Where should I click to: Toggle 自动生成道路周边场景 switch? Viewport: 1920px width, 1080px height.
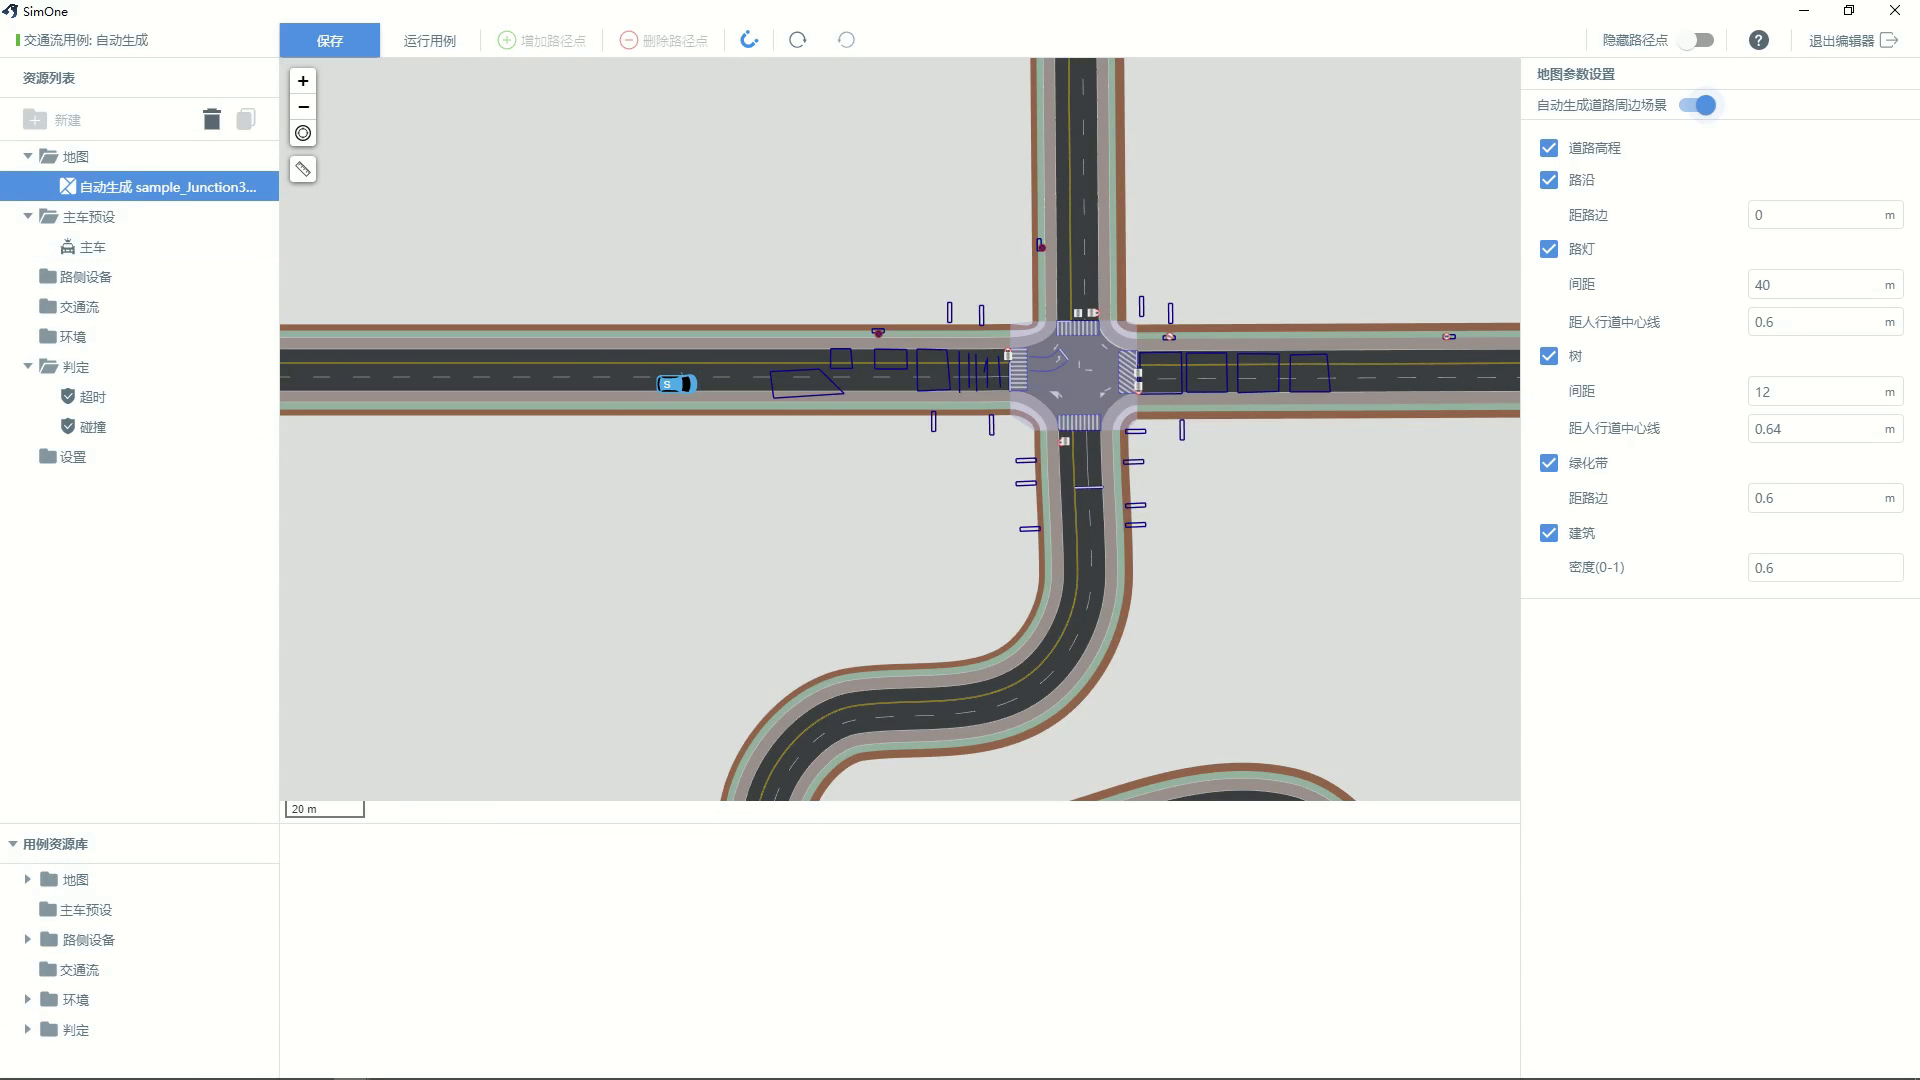point(1697,105)
